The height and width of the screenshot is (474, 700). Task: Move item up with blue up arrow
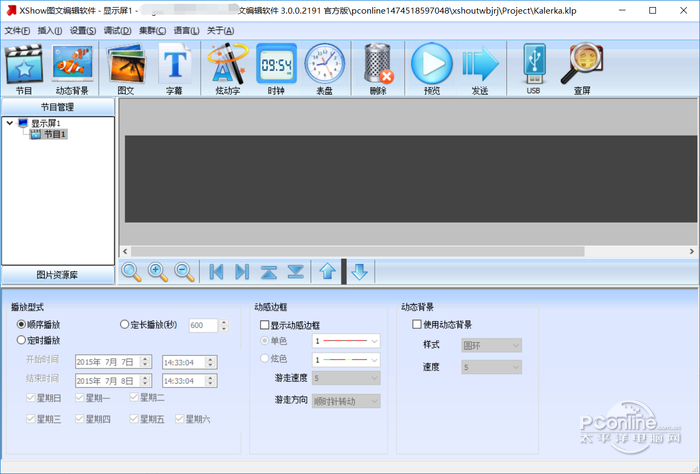pos(328,271)
